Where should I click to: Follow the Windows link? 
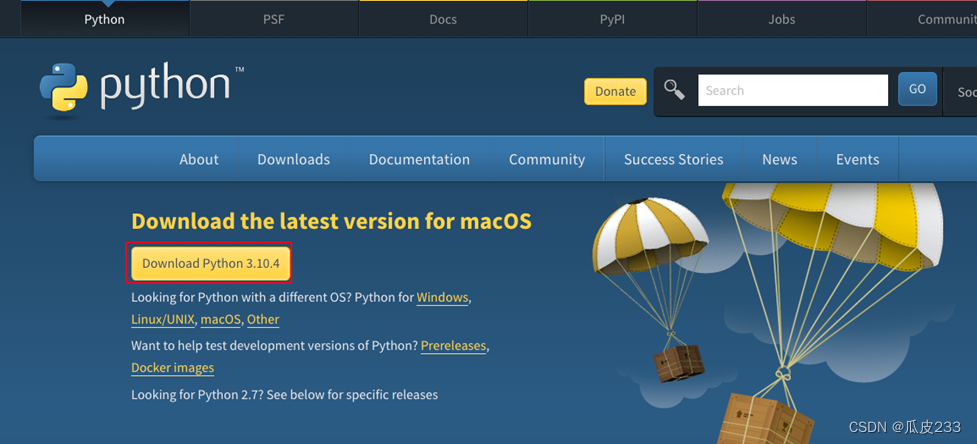point(442,298)
